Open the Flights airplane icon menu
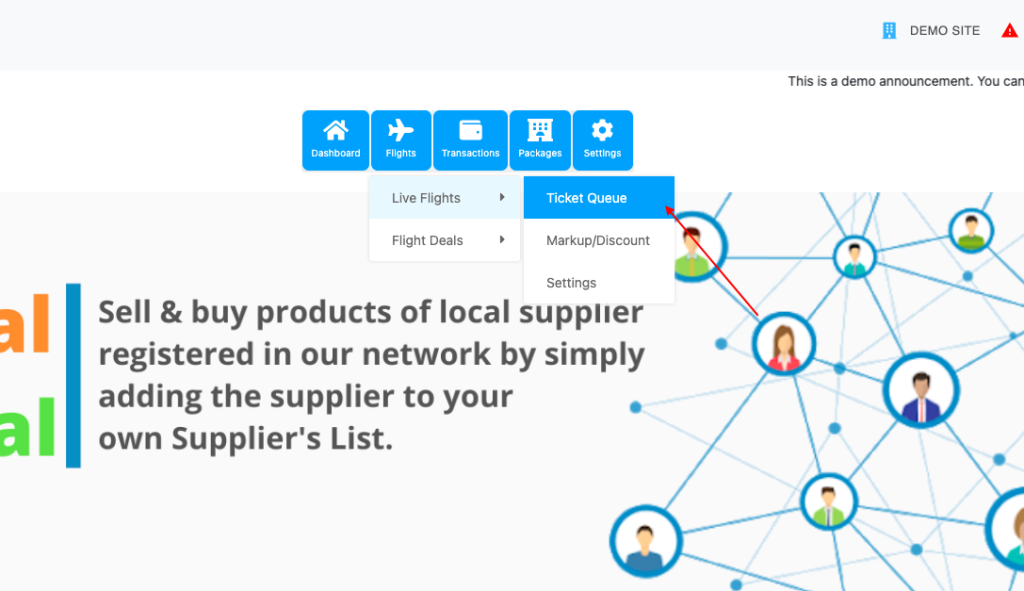The width and height of the screenshot is (1024, 591). (x=400, y=131)
